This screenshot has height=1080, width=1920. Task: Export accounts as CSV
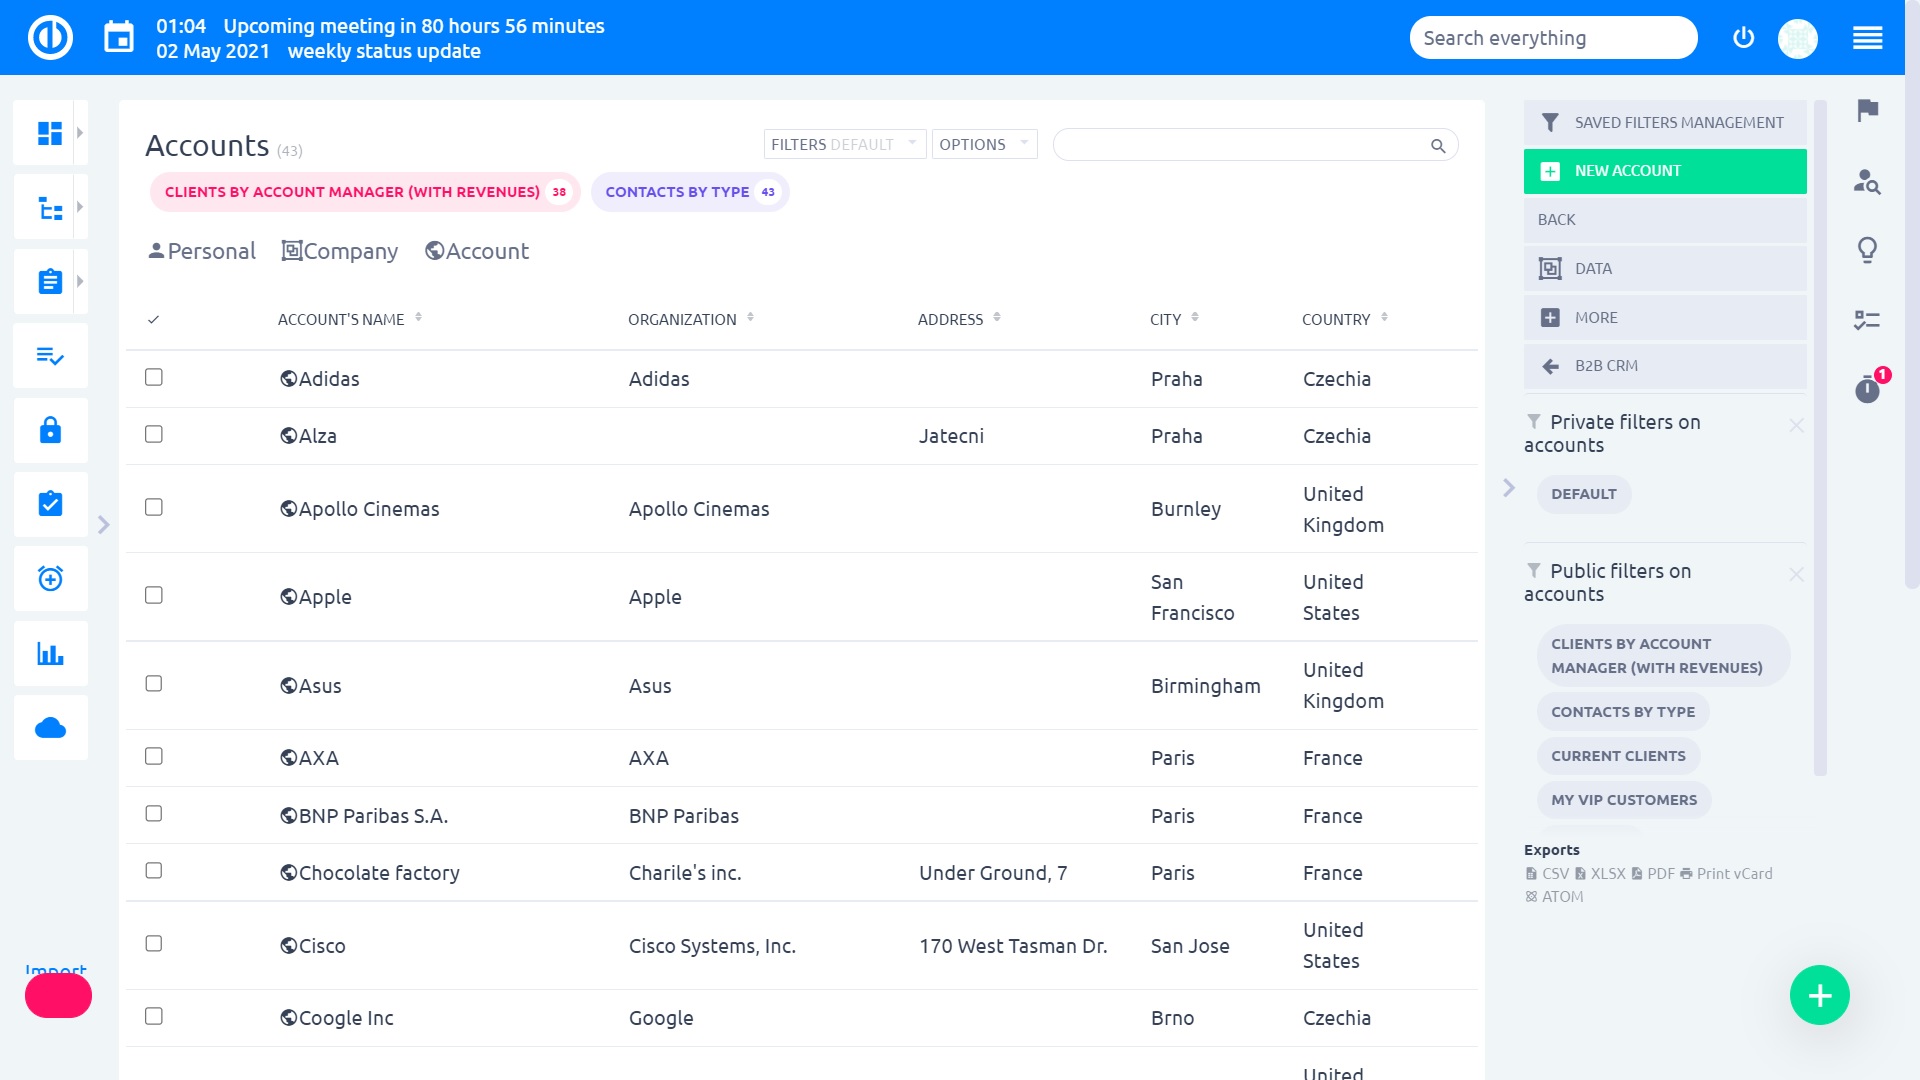coord(1547,873)
